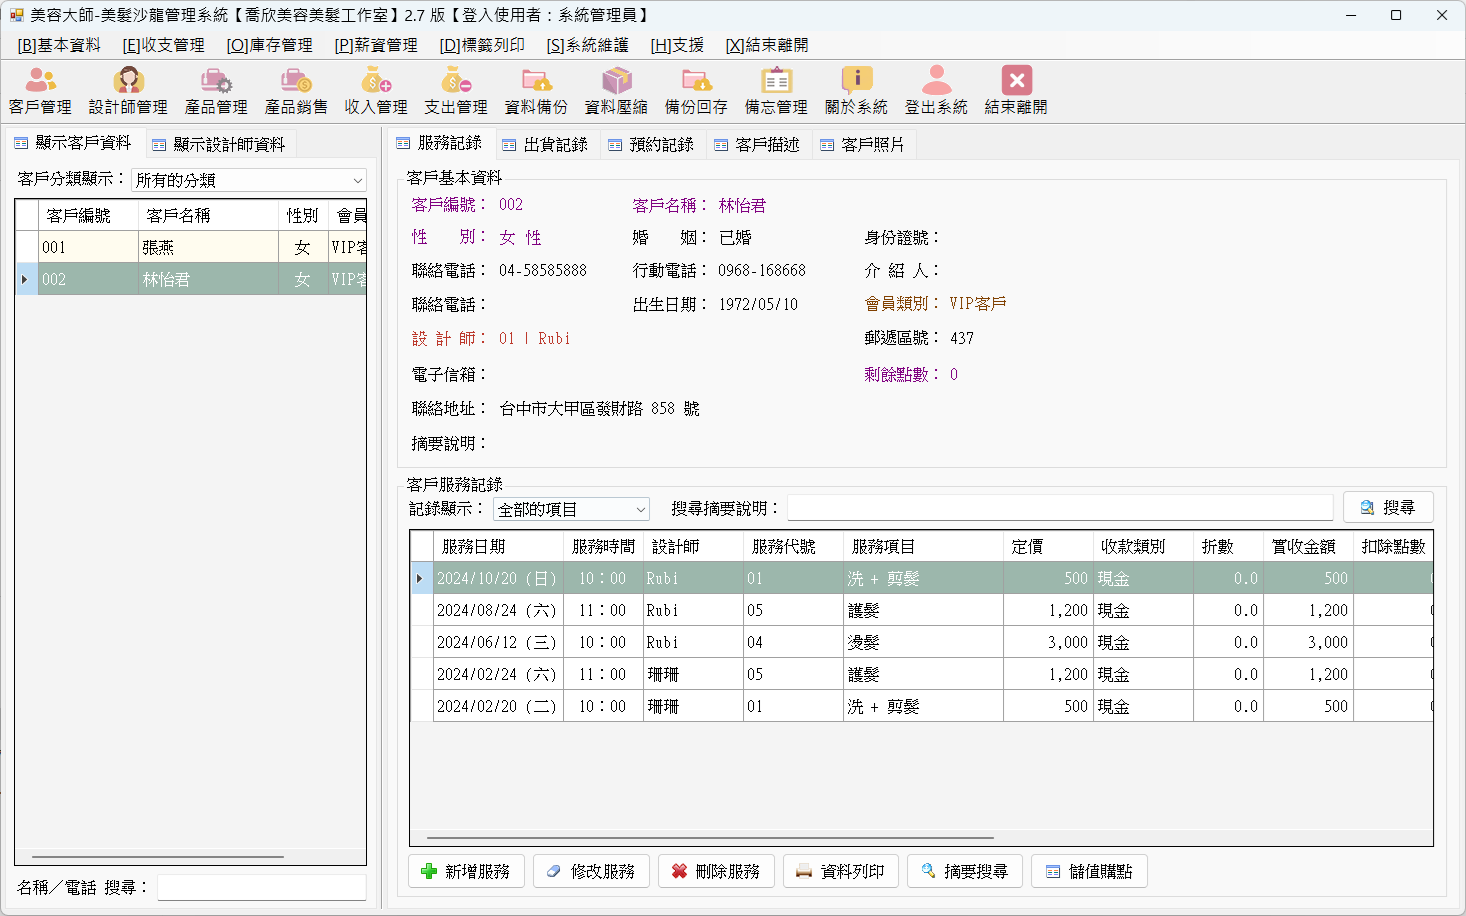
Task: Launch 資料備份 data backup icon
Action: pos(536,91)
